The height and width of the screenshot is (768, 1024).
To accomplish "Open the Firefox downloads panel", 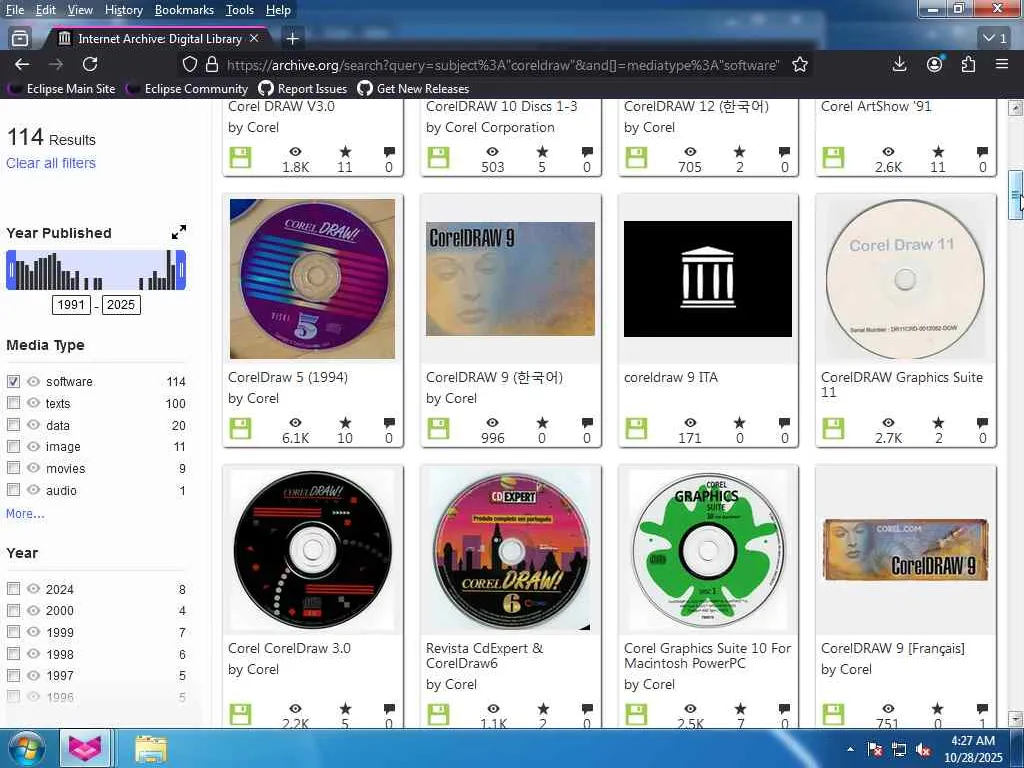I will click(899, 64).
